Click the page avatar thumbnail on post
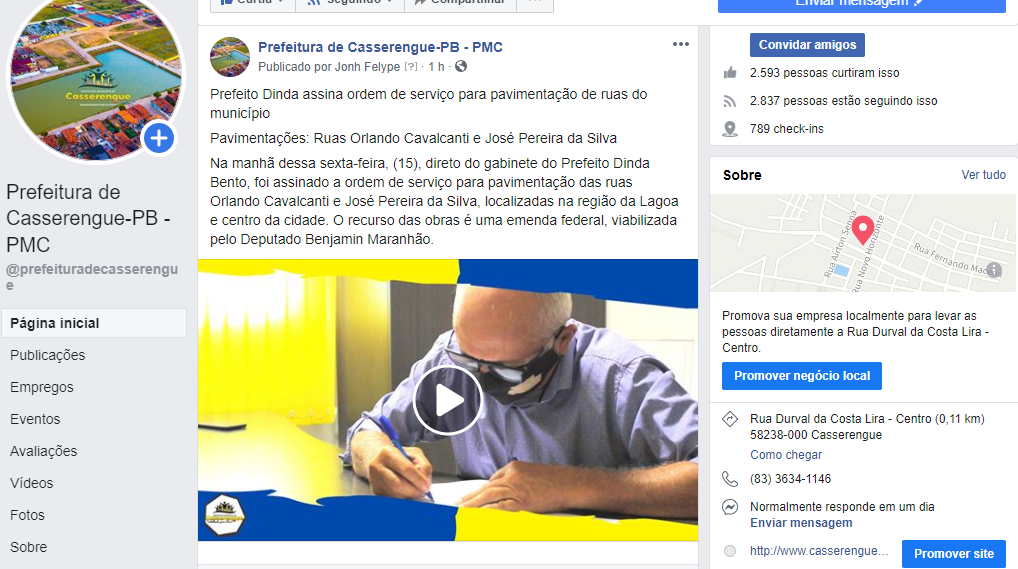 230,57
